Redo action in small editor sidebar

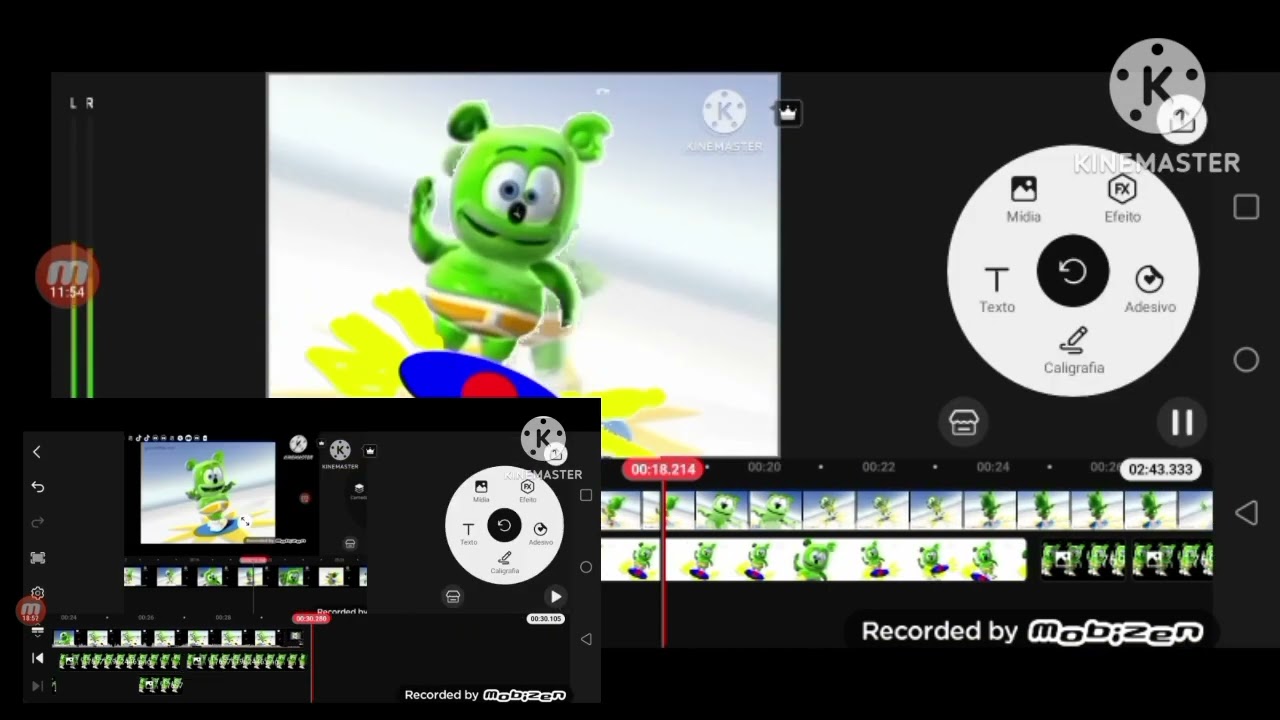coord(37,522)
